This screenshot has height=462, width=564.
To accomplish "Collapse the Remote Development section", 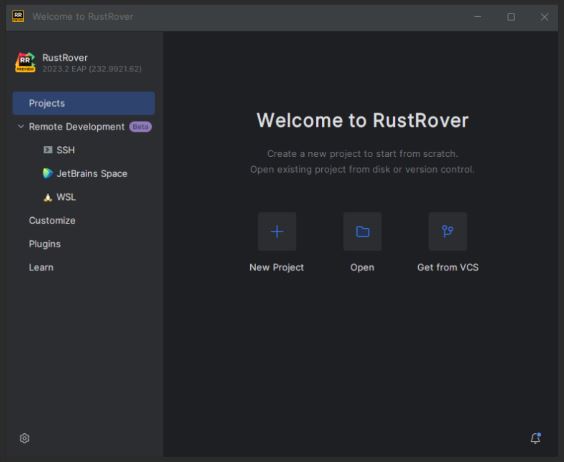I will (x=21, y=126).
